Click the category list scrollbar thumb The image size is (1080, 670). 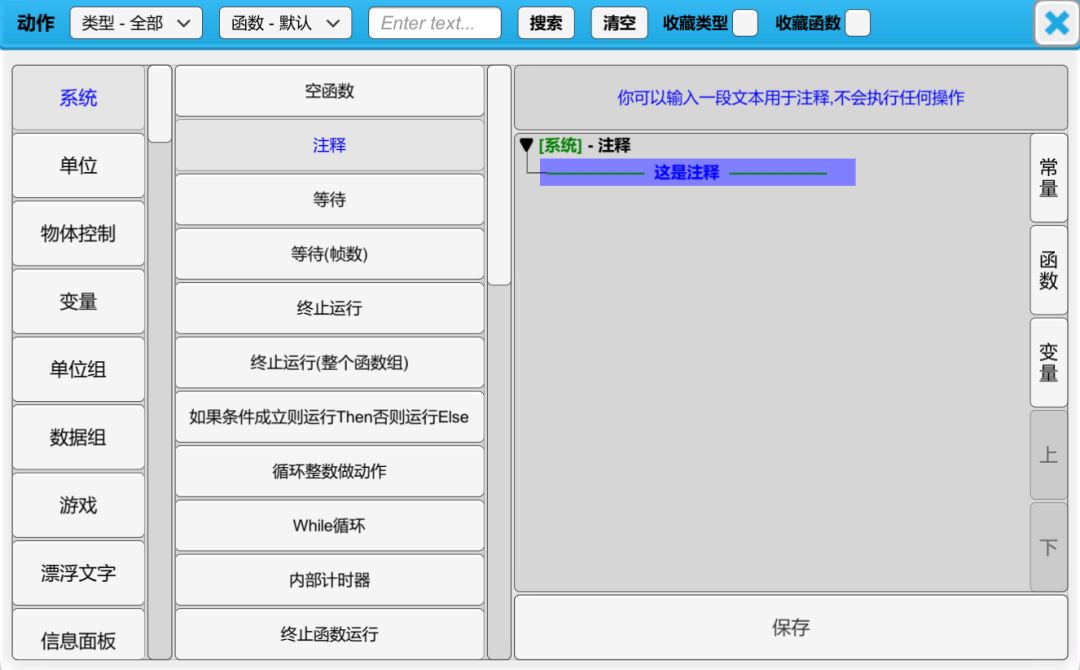(x=160, y=104)
